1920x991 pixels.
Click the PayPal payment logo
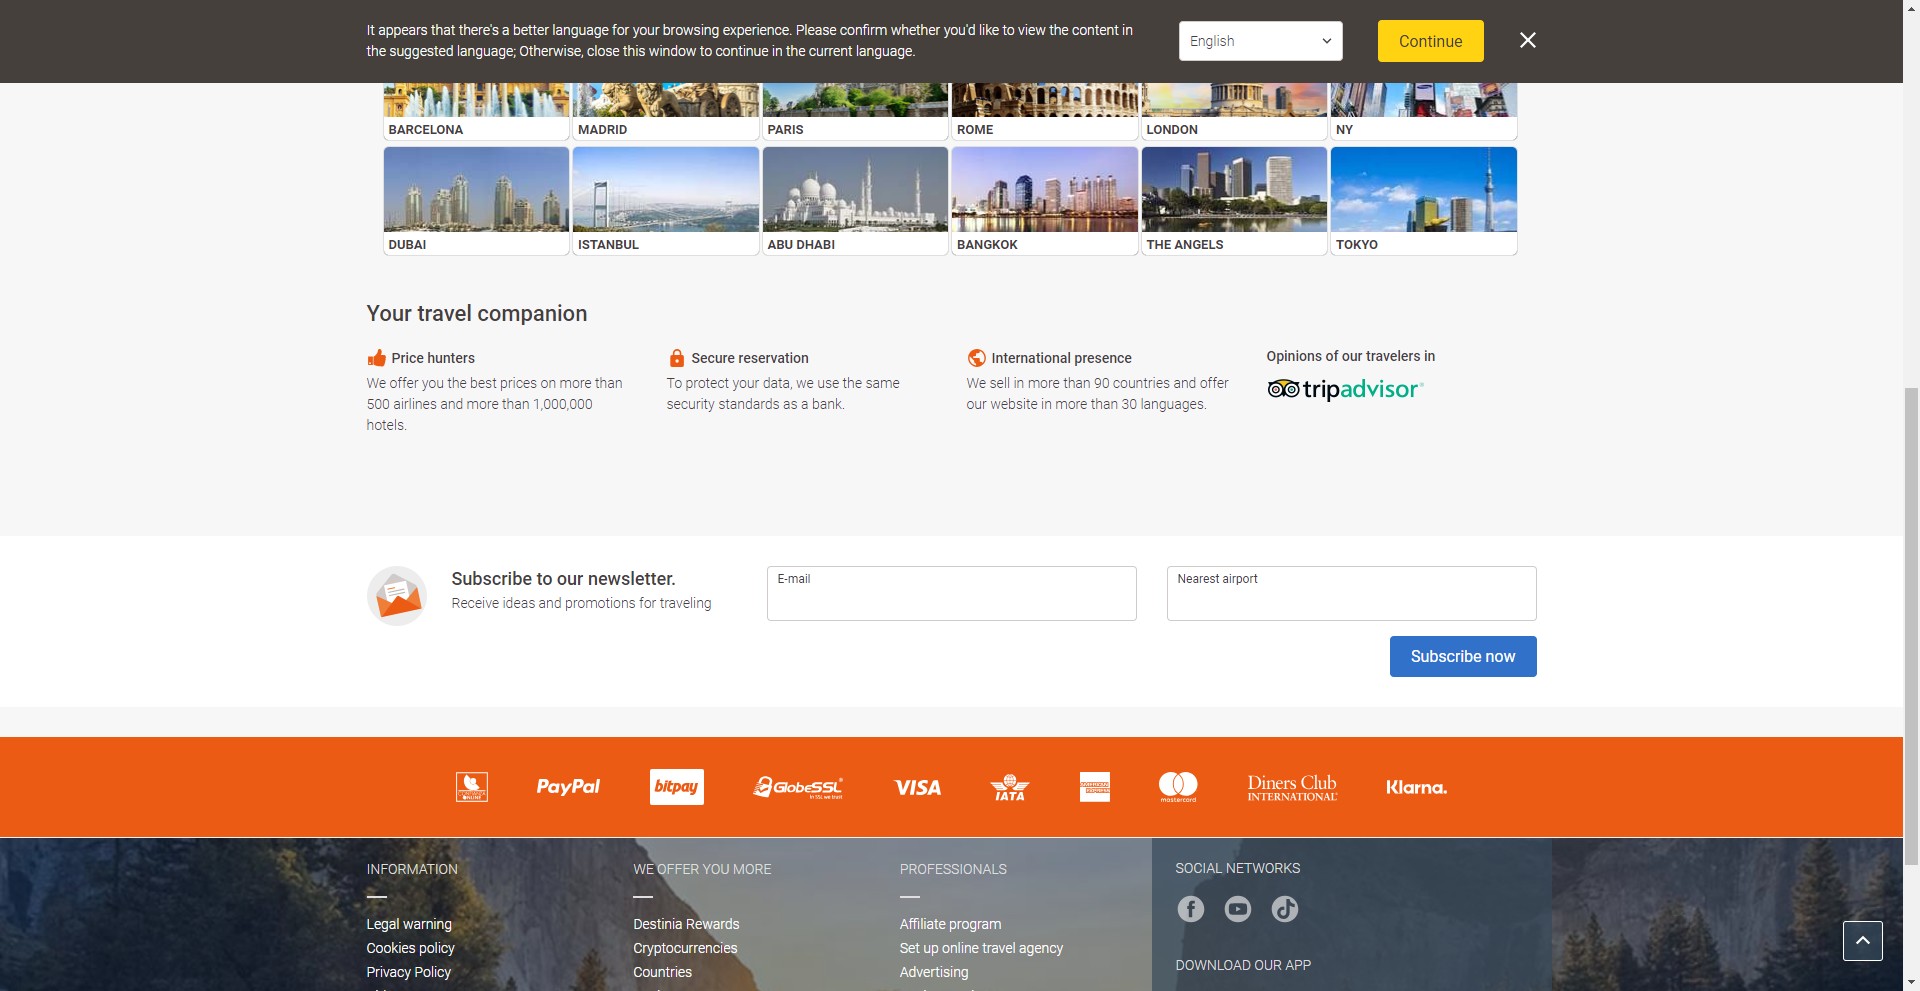[568, 787]
